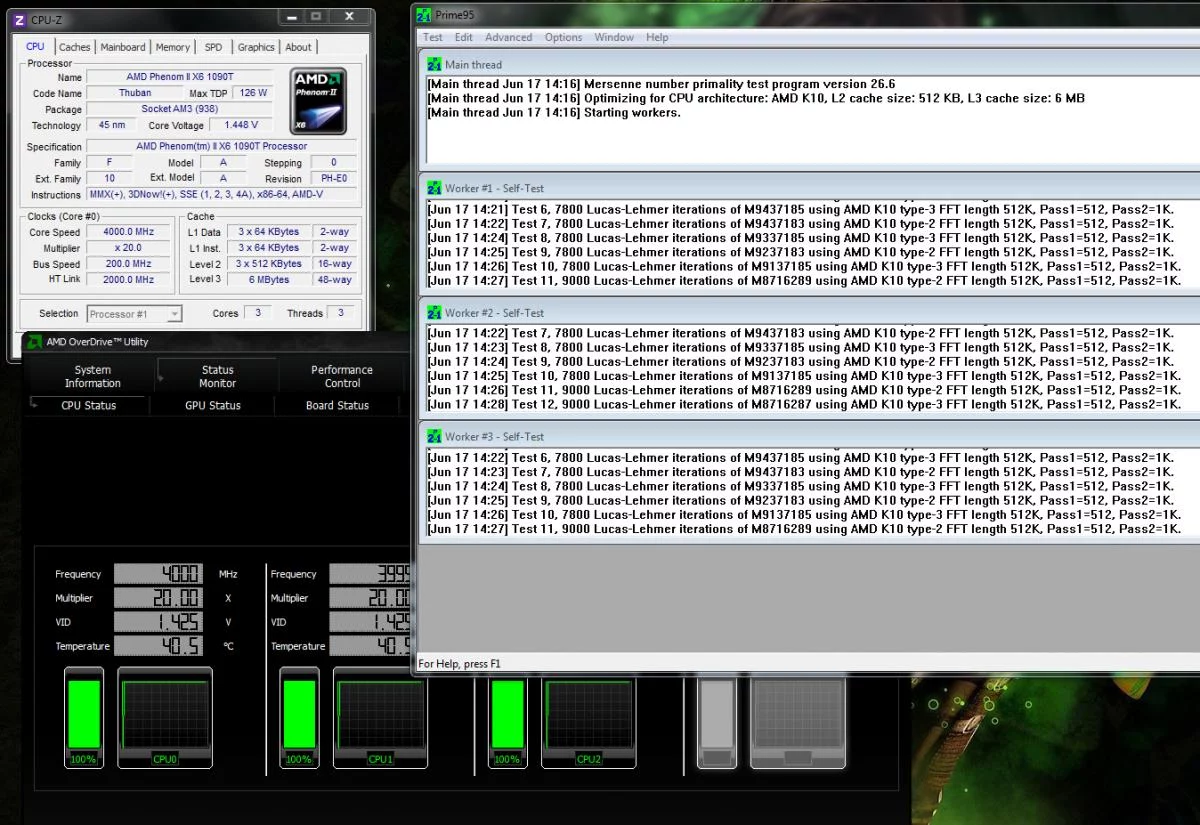
Task: Click the Socket AM3 (938) package field
Action: click(179, 109)
